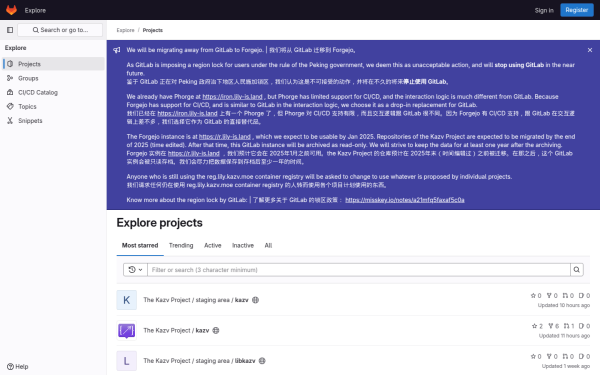Click public globe icon for staging kazv
The image size is (600, 375).
coord(256,300)
